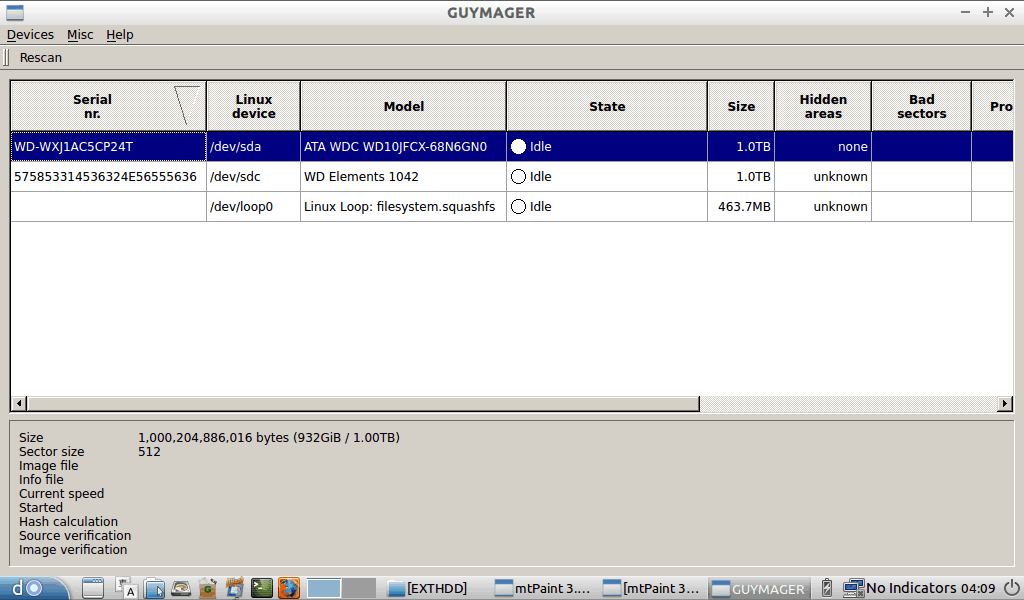Click the Bad sectors column header
1024x600 pixels.
[921, 106]
